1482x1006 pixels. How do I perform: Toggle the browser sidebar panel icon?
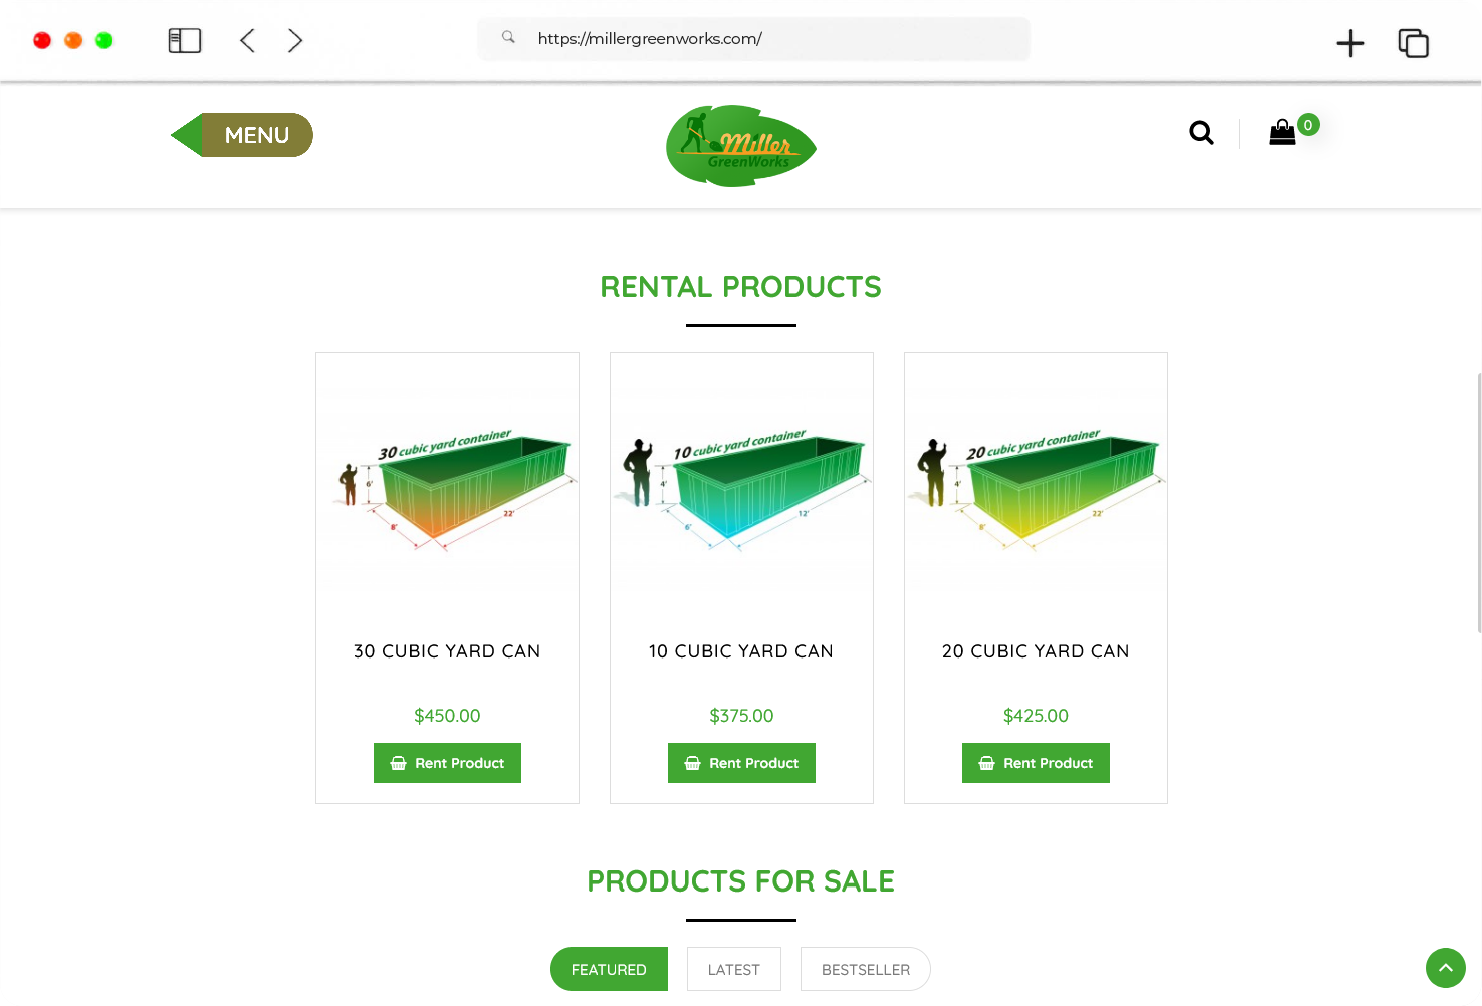pyautogui.click(x=185, y=40)
